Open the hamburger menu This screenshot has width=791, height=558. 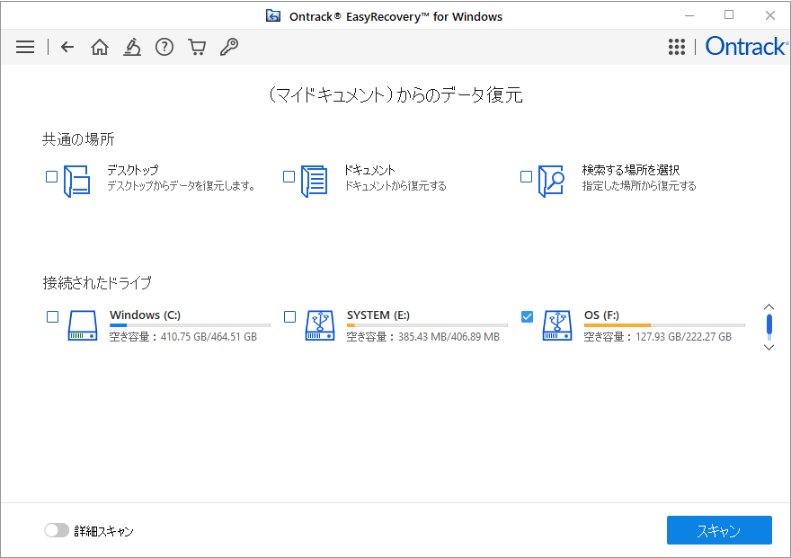[25, 47]
